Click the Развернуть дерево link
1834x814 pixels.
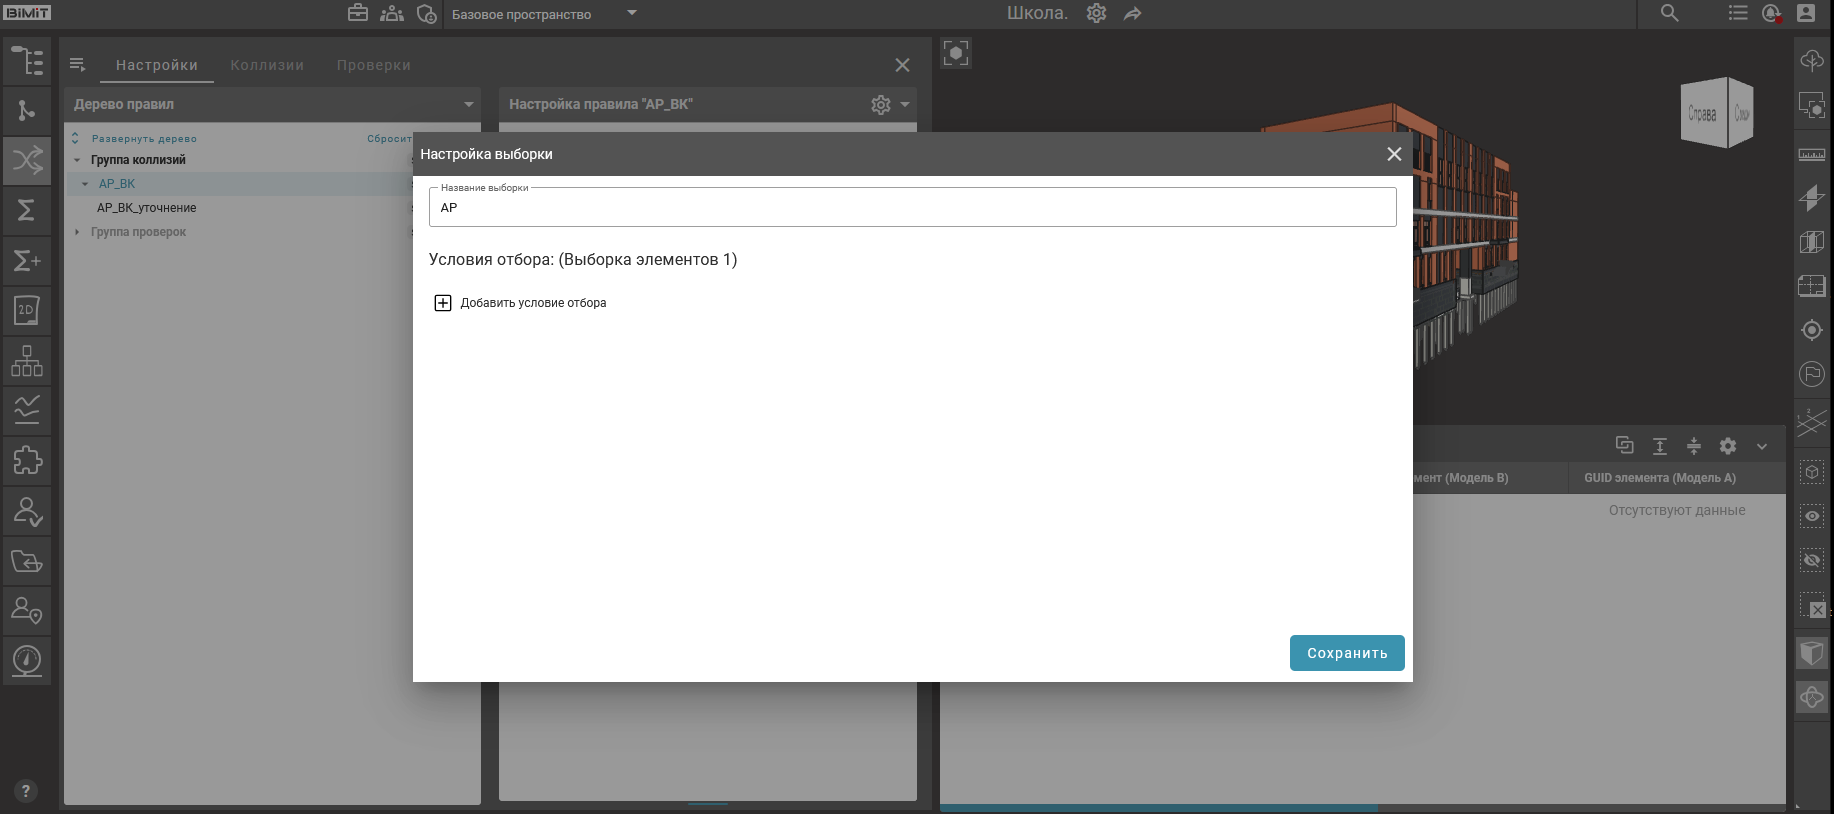[143, 139]
